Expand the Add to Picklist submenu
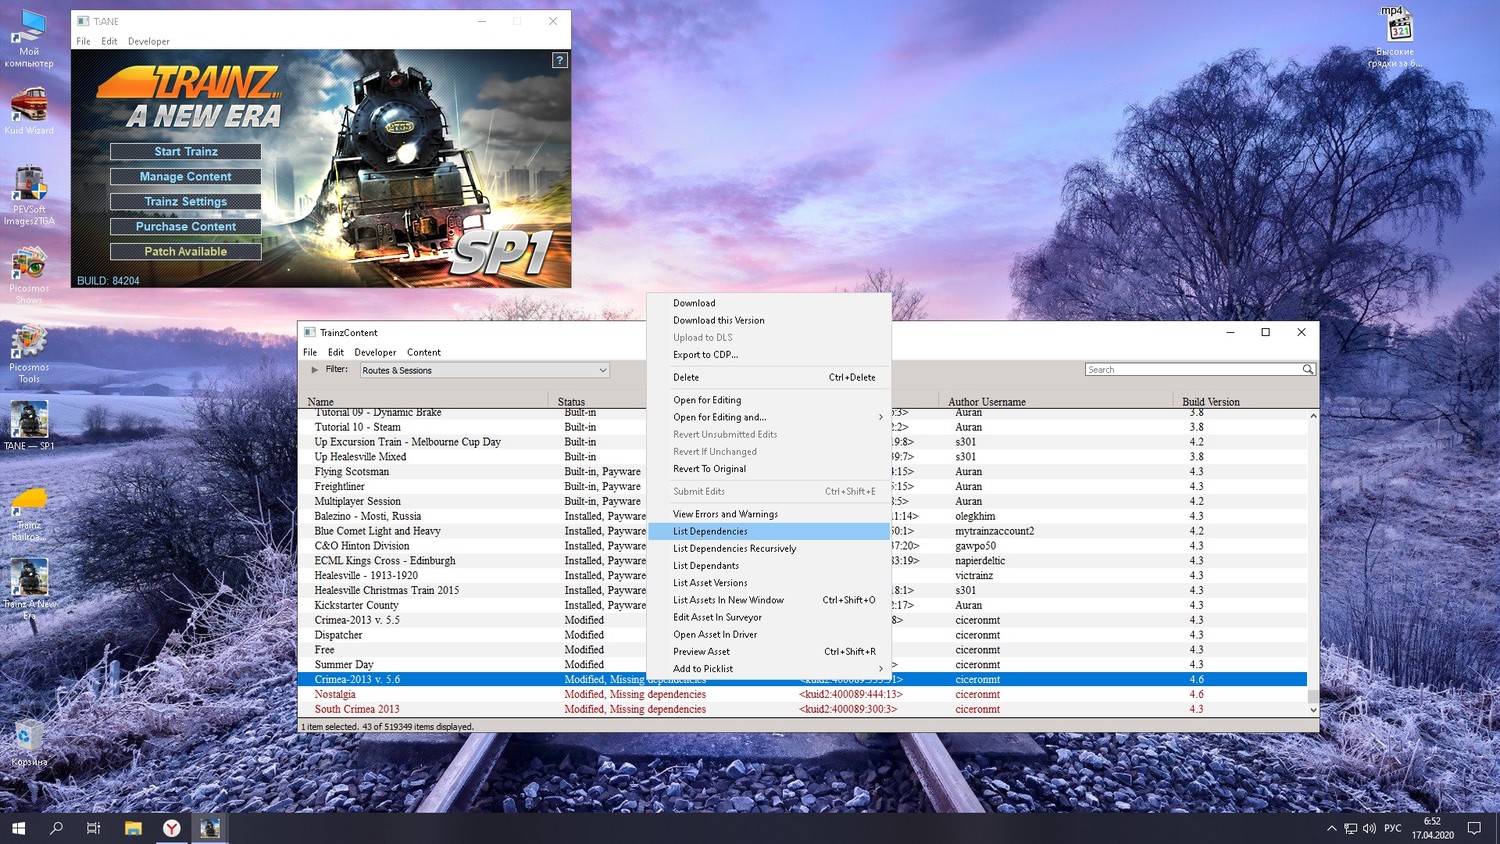Image resolution: width=1500 pixels, height=844 pixels. coord(769,669)
